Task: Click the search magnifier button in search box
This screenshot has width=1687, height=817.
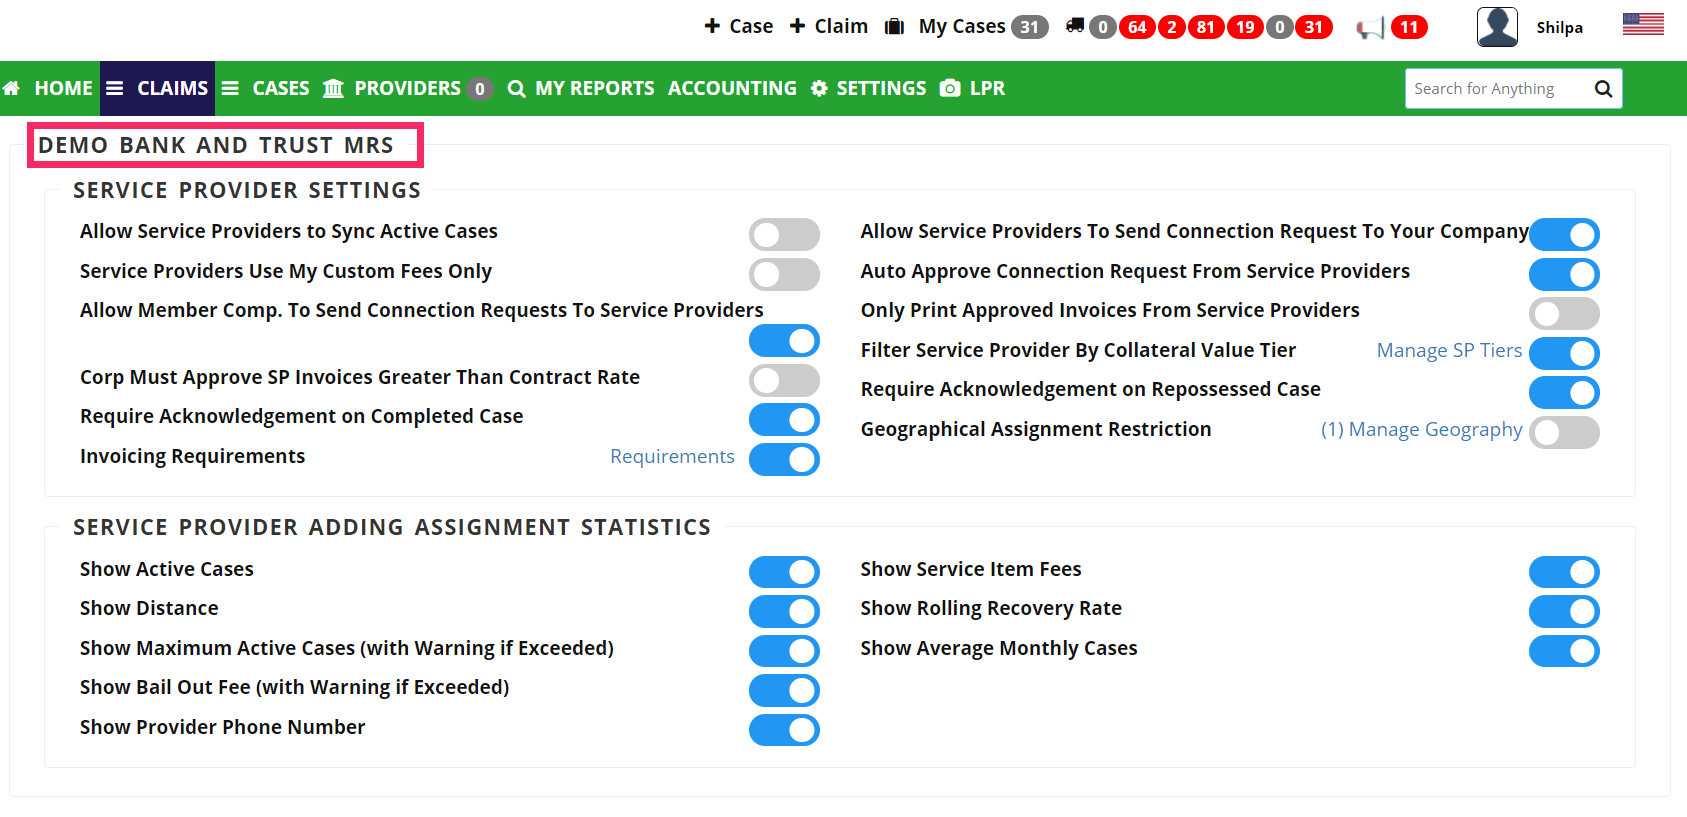Action: pyautogui.click(x=1603, y=89)
